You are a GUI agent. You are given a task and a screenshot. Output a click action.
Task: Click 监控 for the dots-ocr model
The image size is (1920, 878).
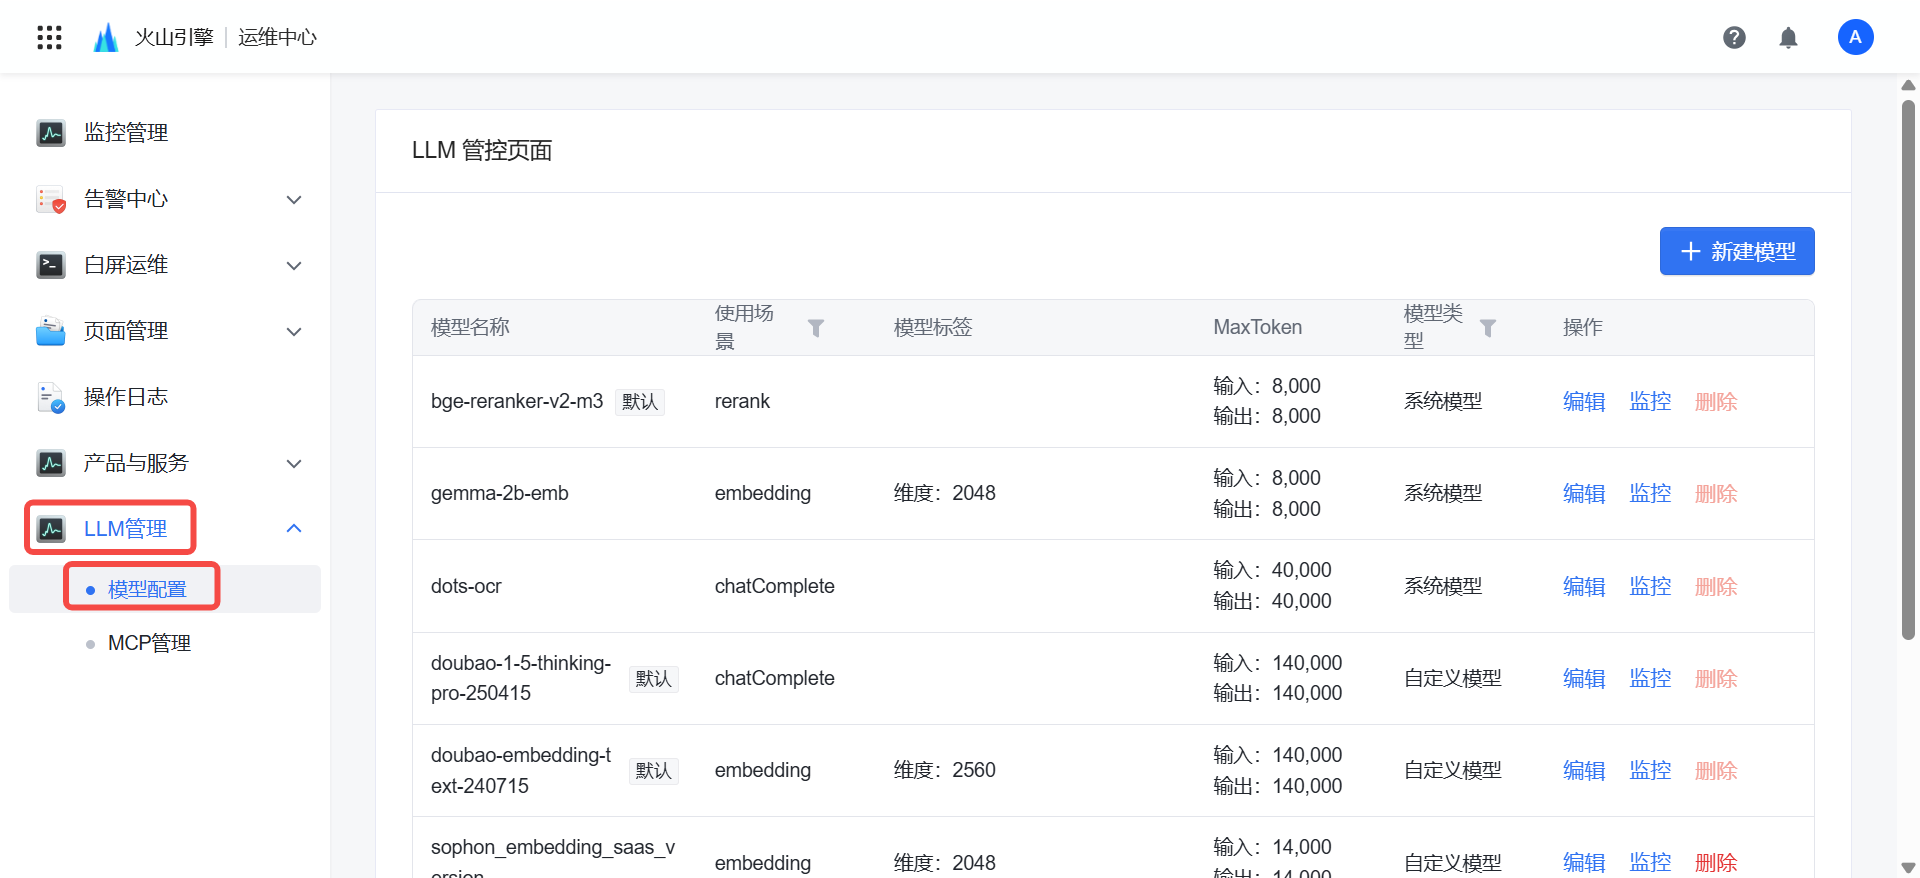[1650, 587]
